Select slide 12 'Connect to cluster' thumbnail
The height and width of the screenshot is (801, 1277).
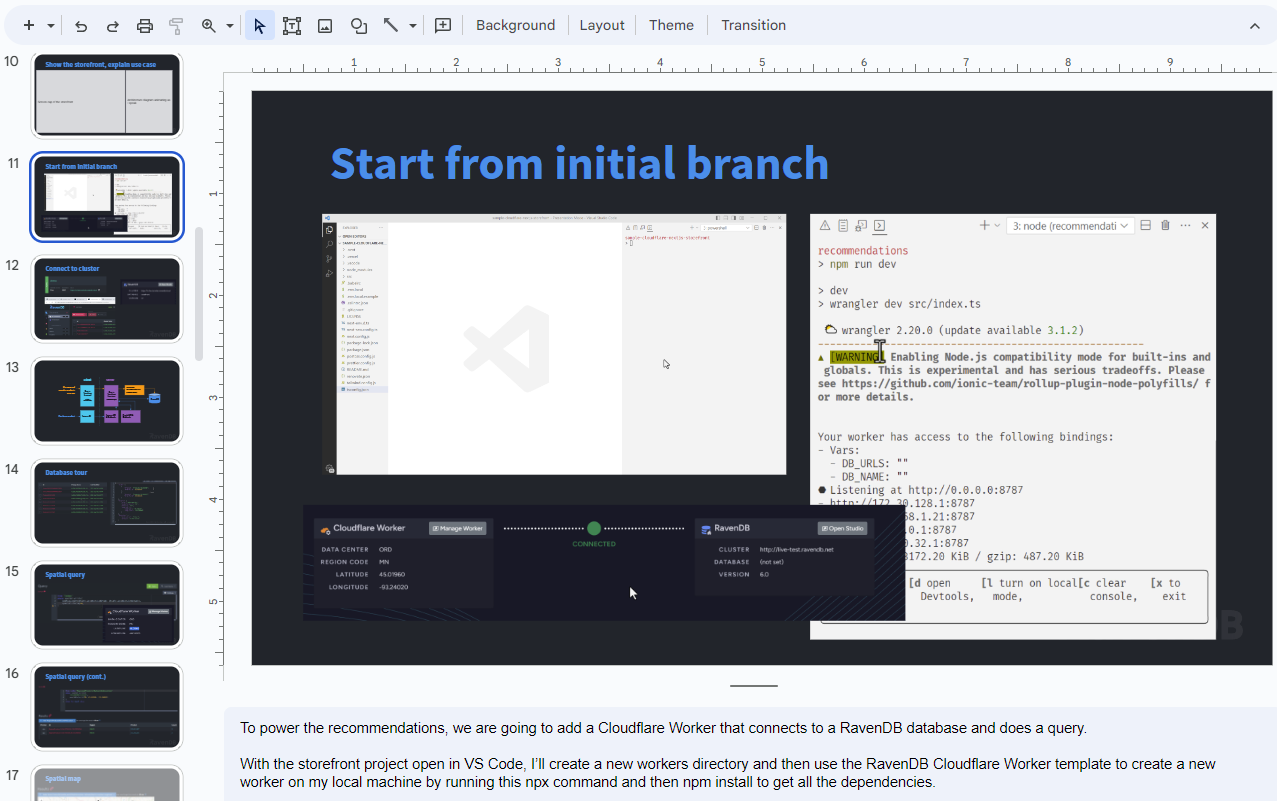coord(108,299)
